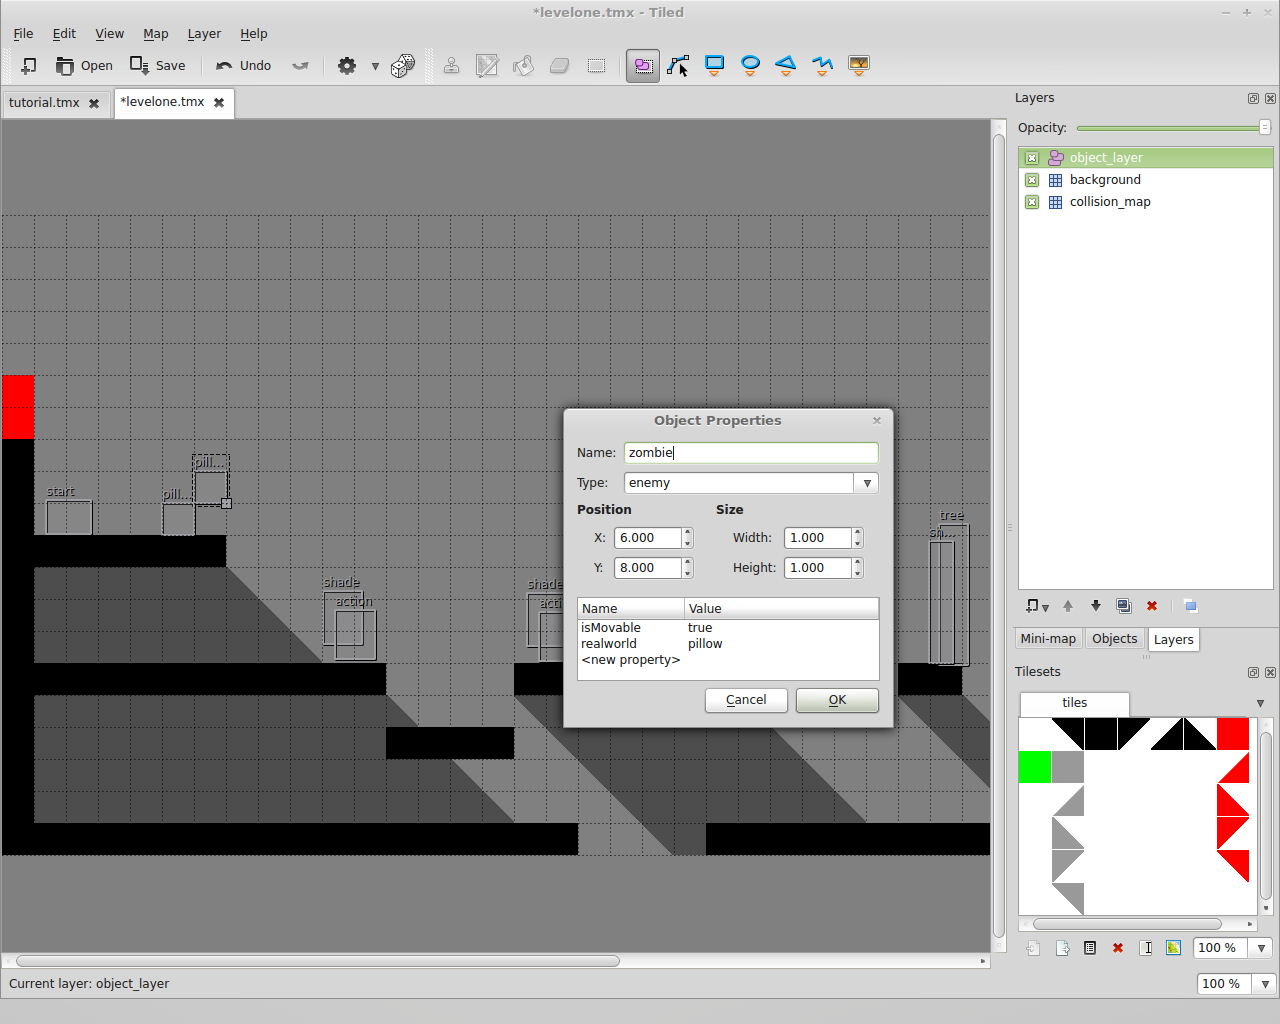Activate the Select Objects tool
Viewport: 1280px width, 1024px height.
pyautogui.click(x=643, y=66)
